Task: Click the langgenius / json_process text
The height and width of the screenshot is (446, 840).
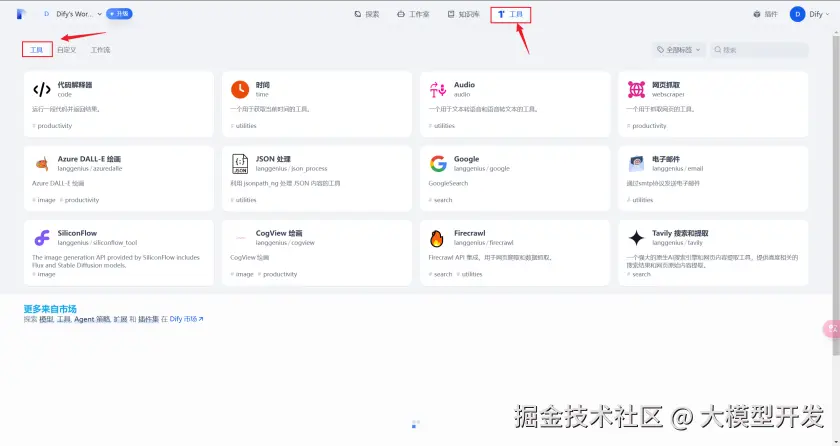Action: [291, 169]
